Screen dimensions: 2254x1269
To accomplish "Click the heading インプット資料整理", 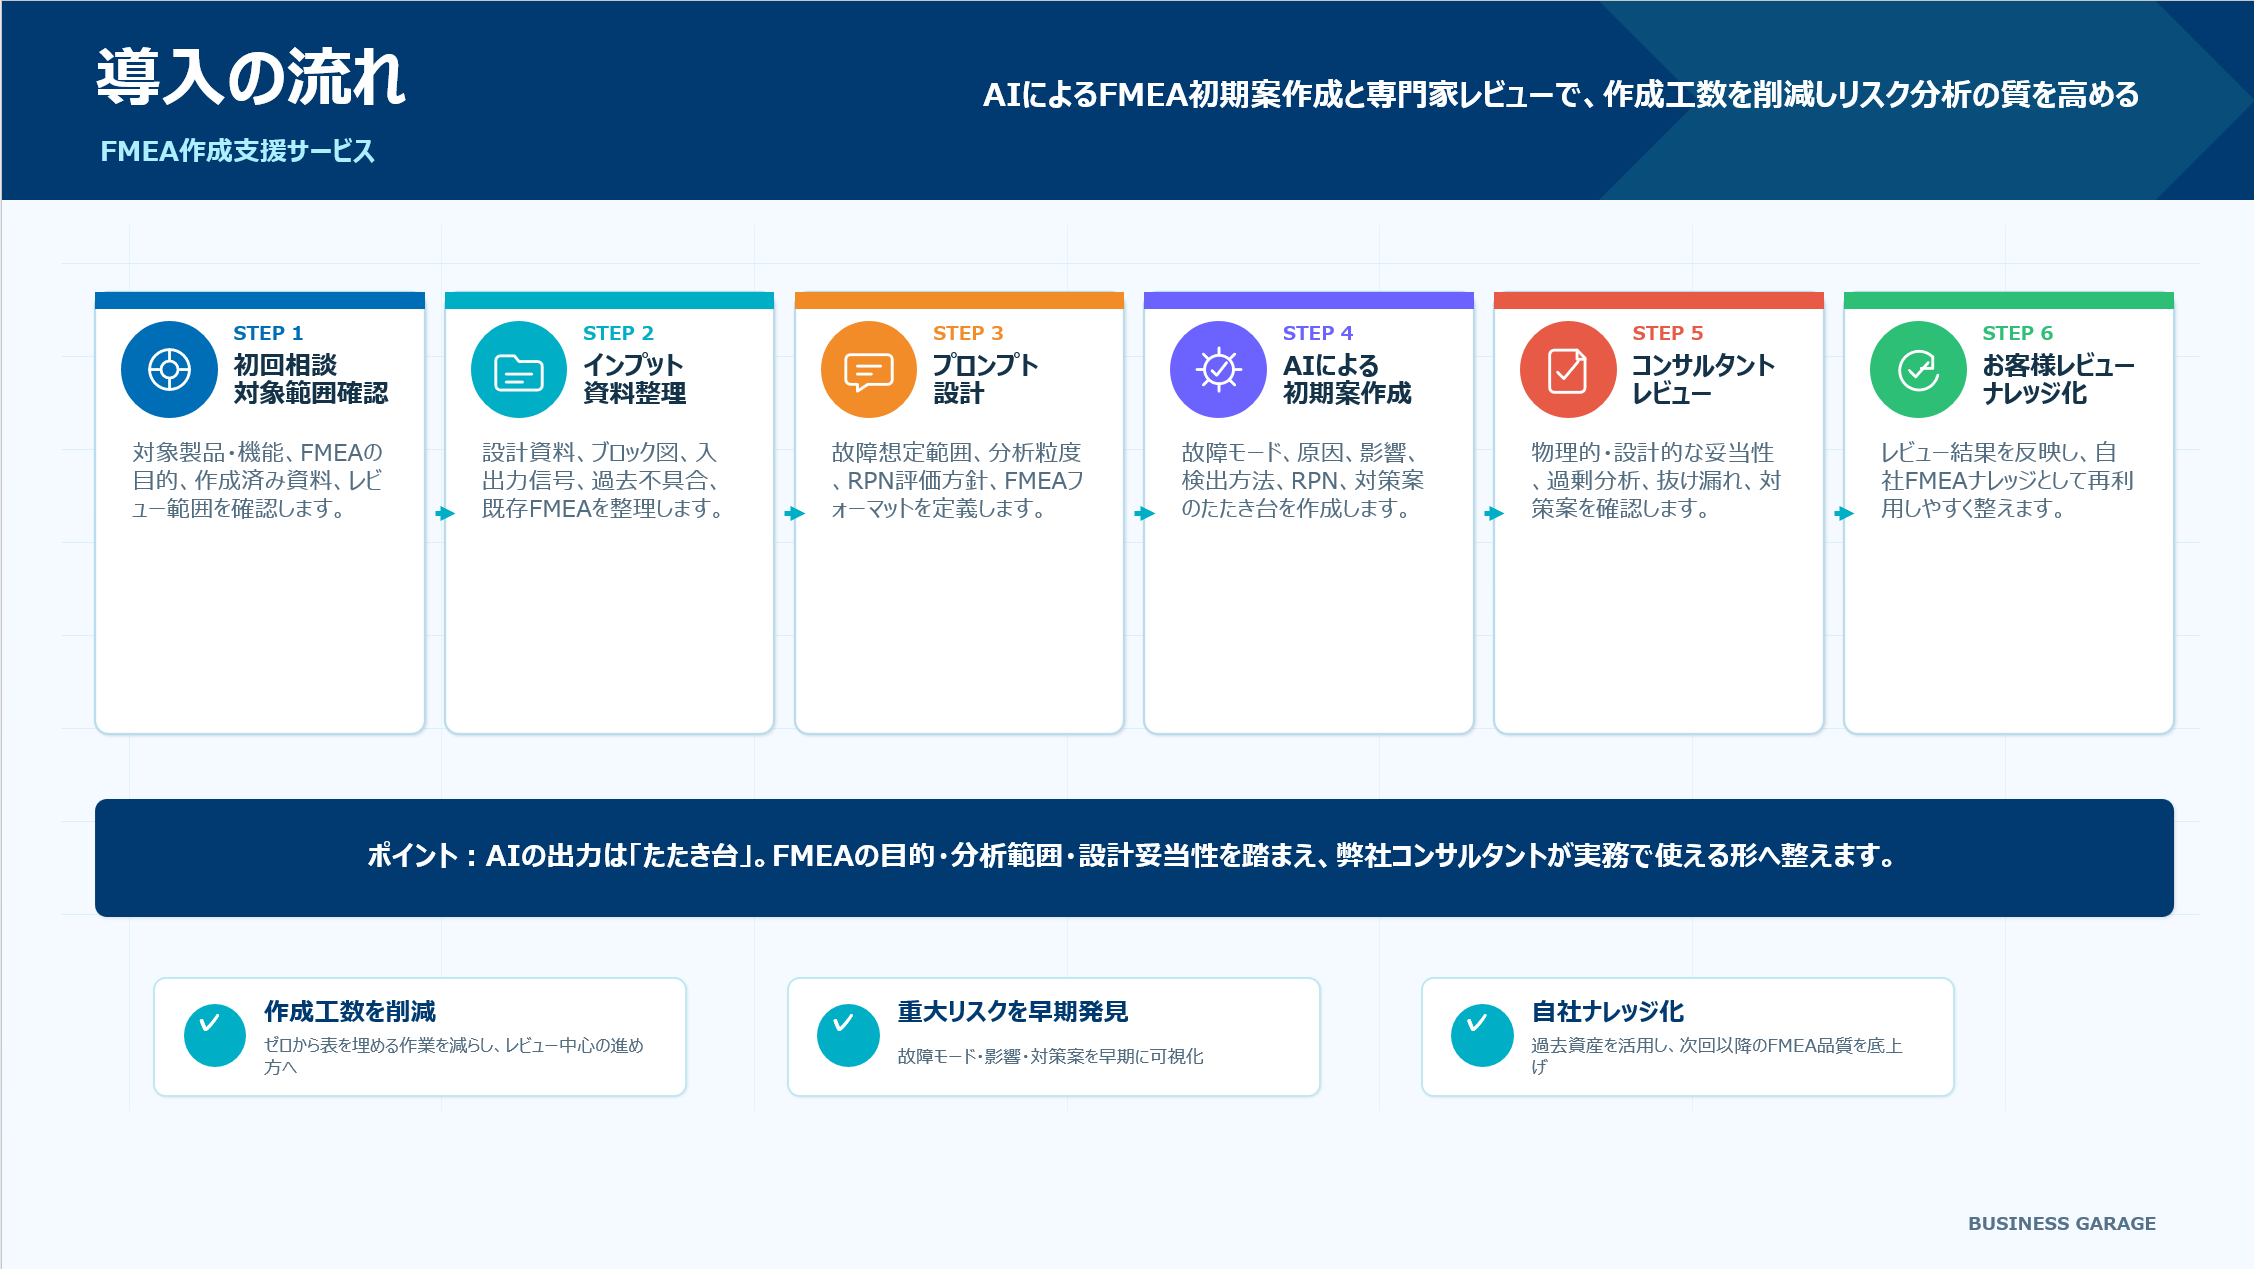I will [634, 379].
